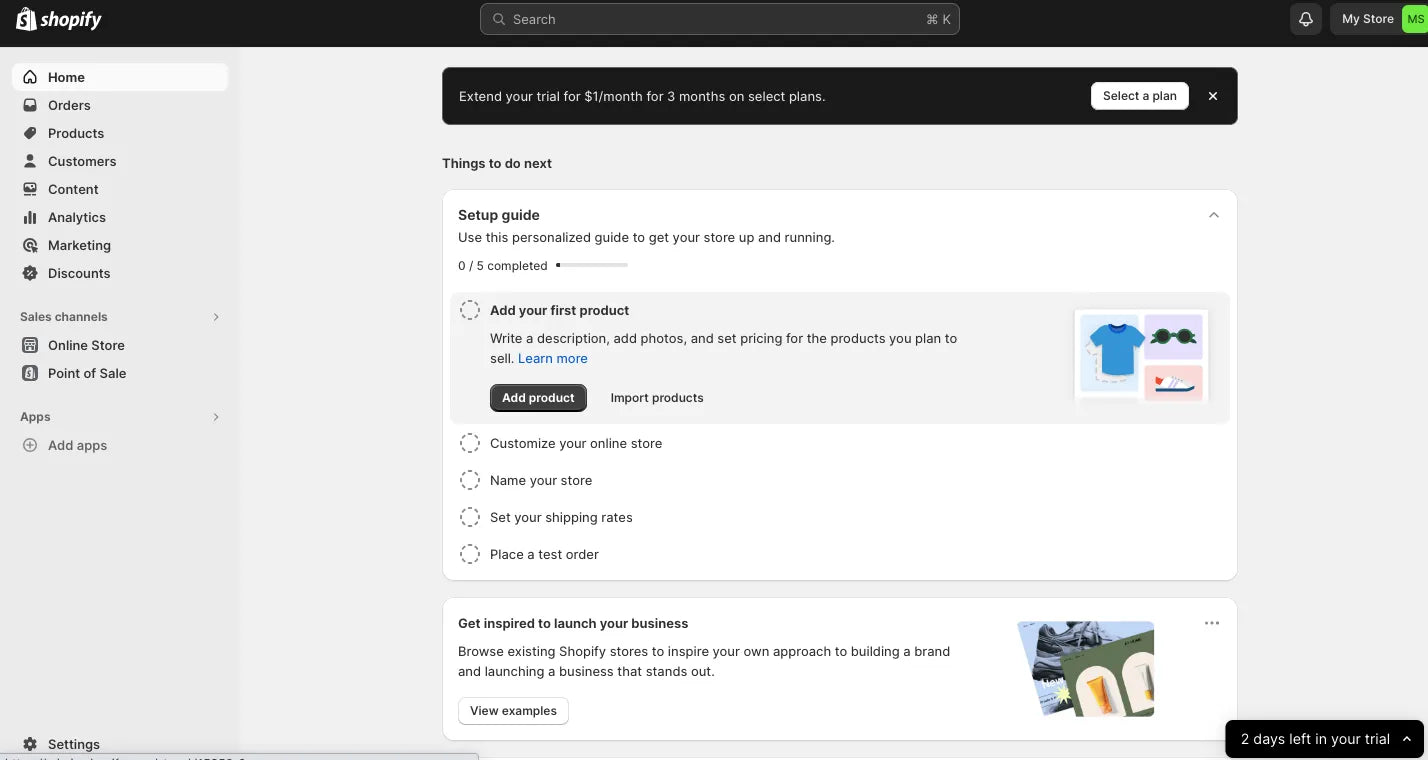Screen dimensions: 1428x760
Task: Open the Products section icon
Action: click(30, 133)
